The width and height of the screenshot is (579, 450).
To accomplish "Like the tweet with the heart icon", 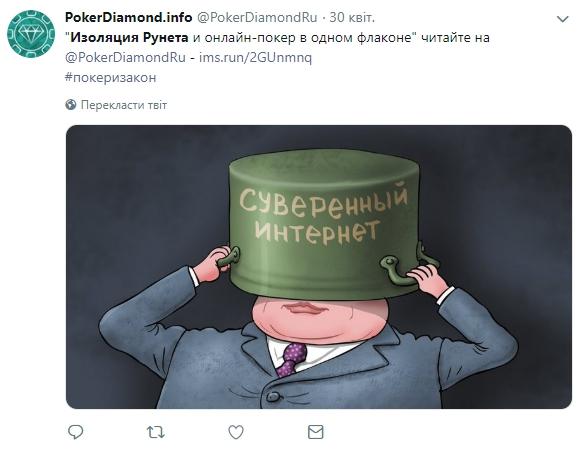I will (x=236, y=432).
